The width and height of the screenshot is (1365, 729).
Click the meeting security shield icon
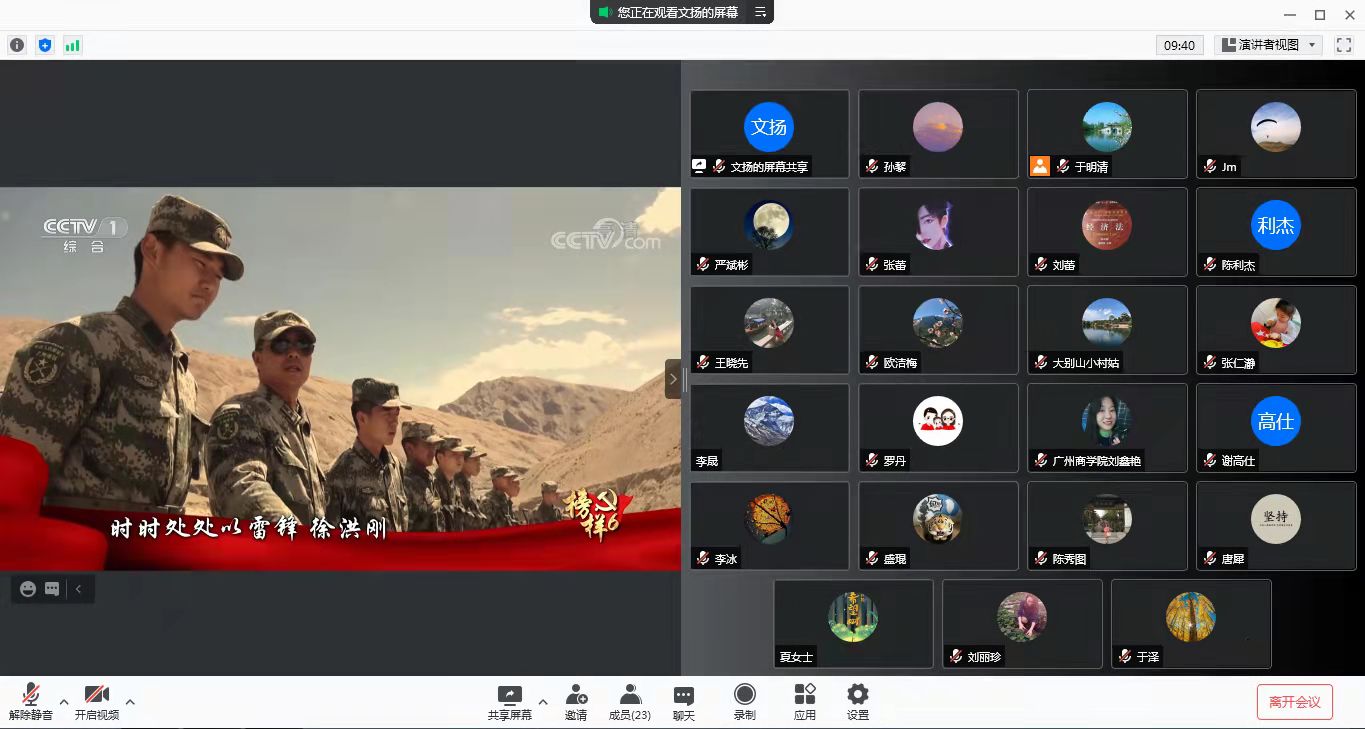click(44, 45)
